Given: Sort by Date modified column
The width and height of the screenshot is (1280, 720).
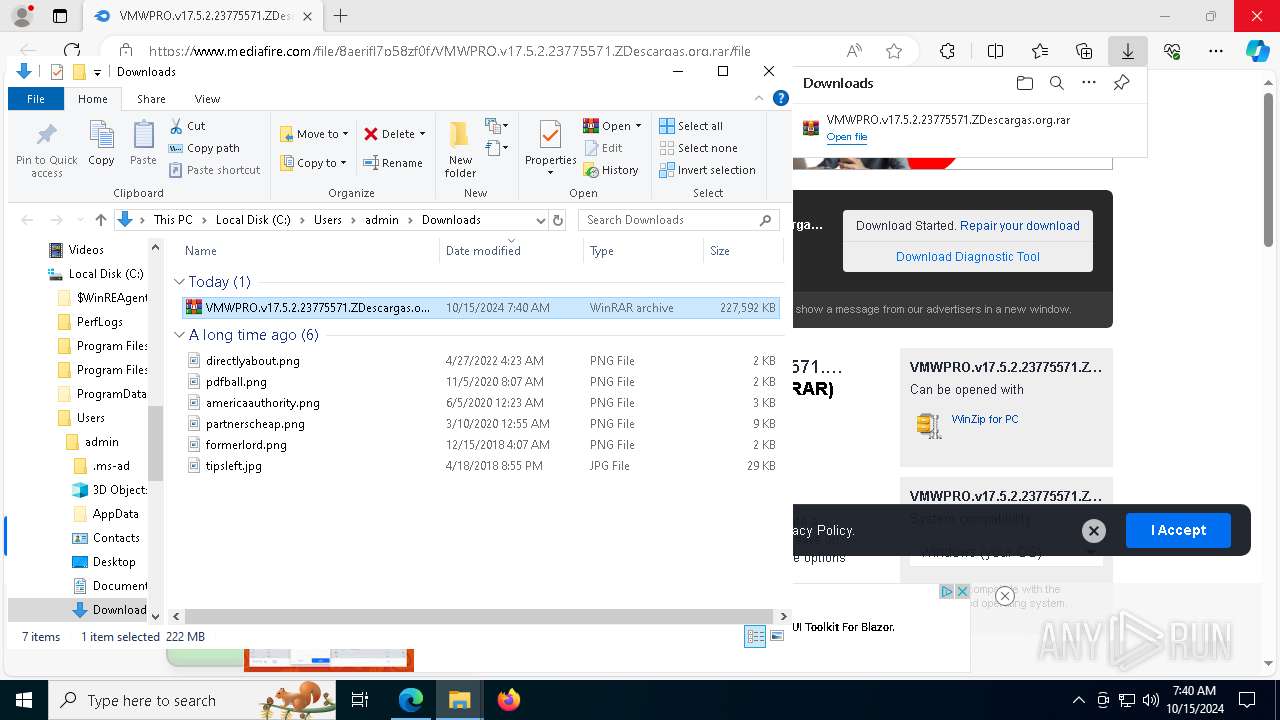Looking at the screenshot, I should pyautogui.click(x=511, y=251).
